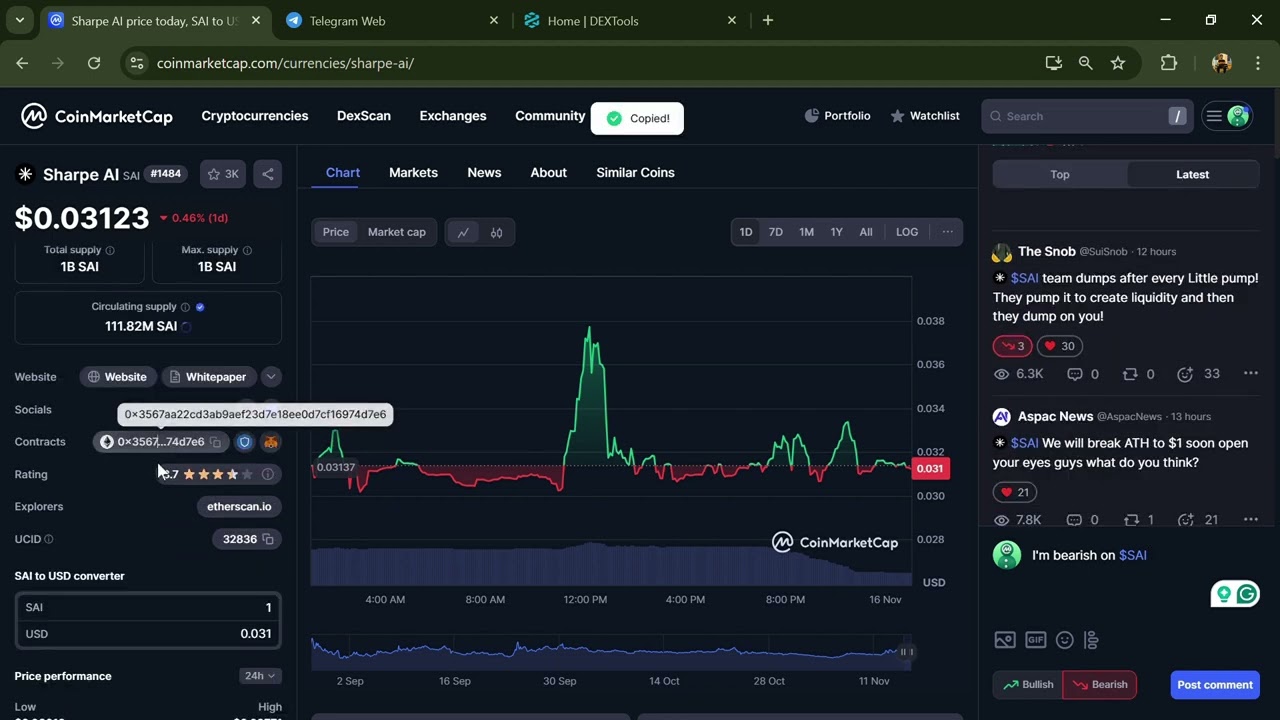
Task: Switch to line chart view
Action: (463, 232)
